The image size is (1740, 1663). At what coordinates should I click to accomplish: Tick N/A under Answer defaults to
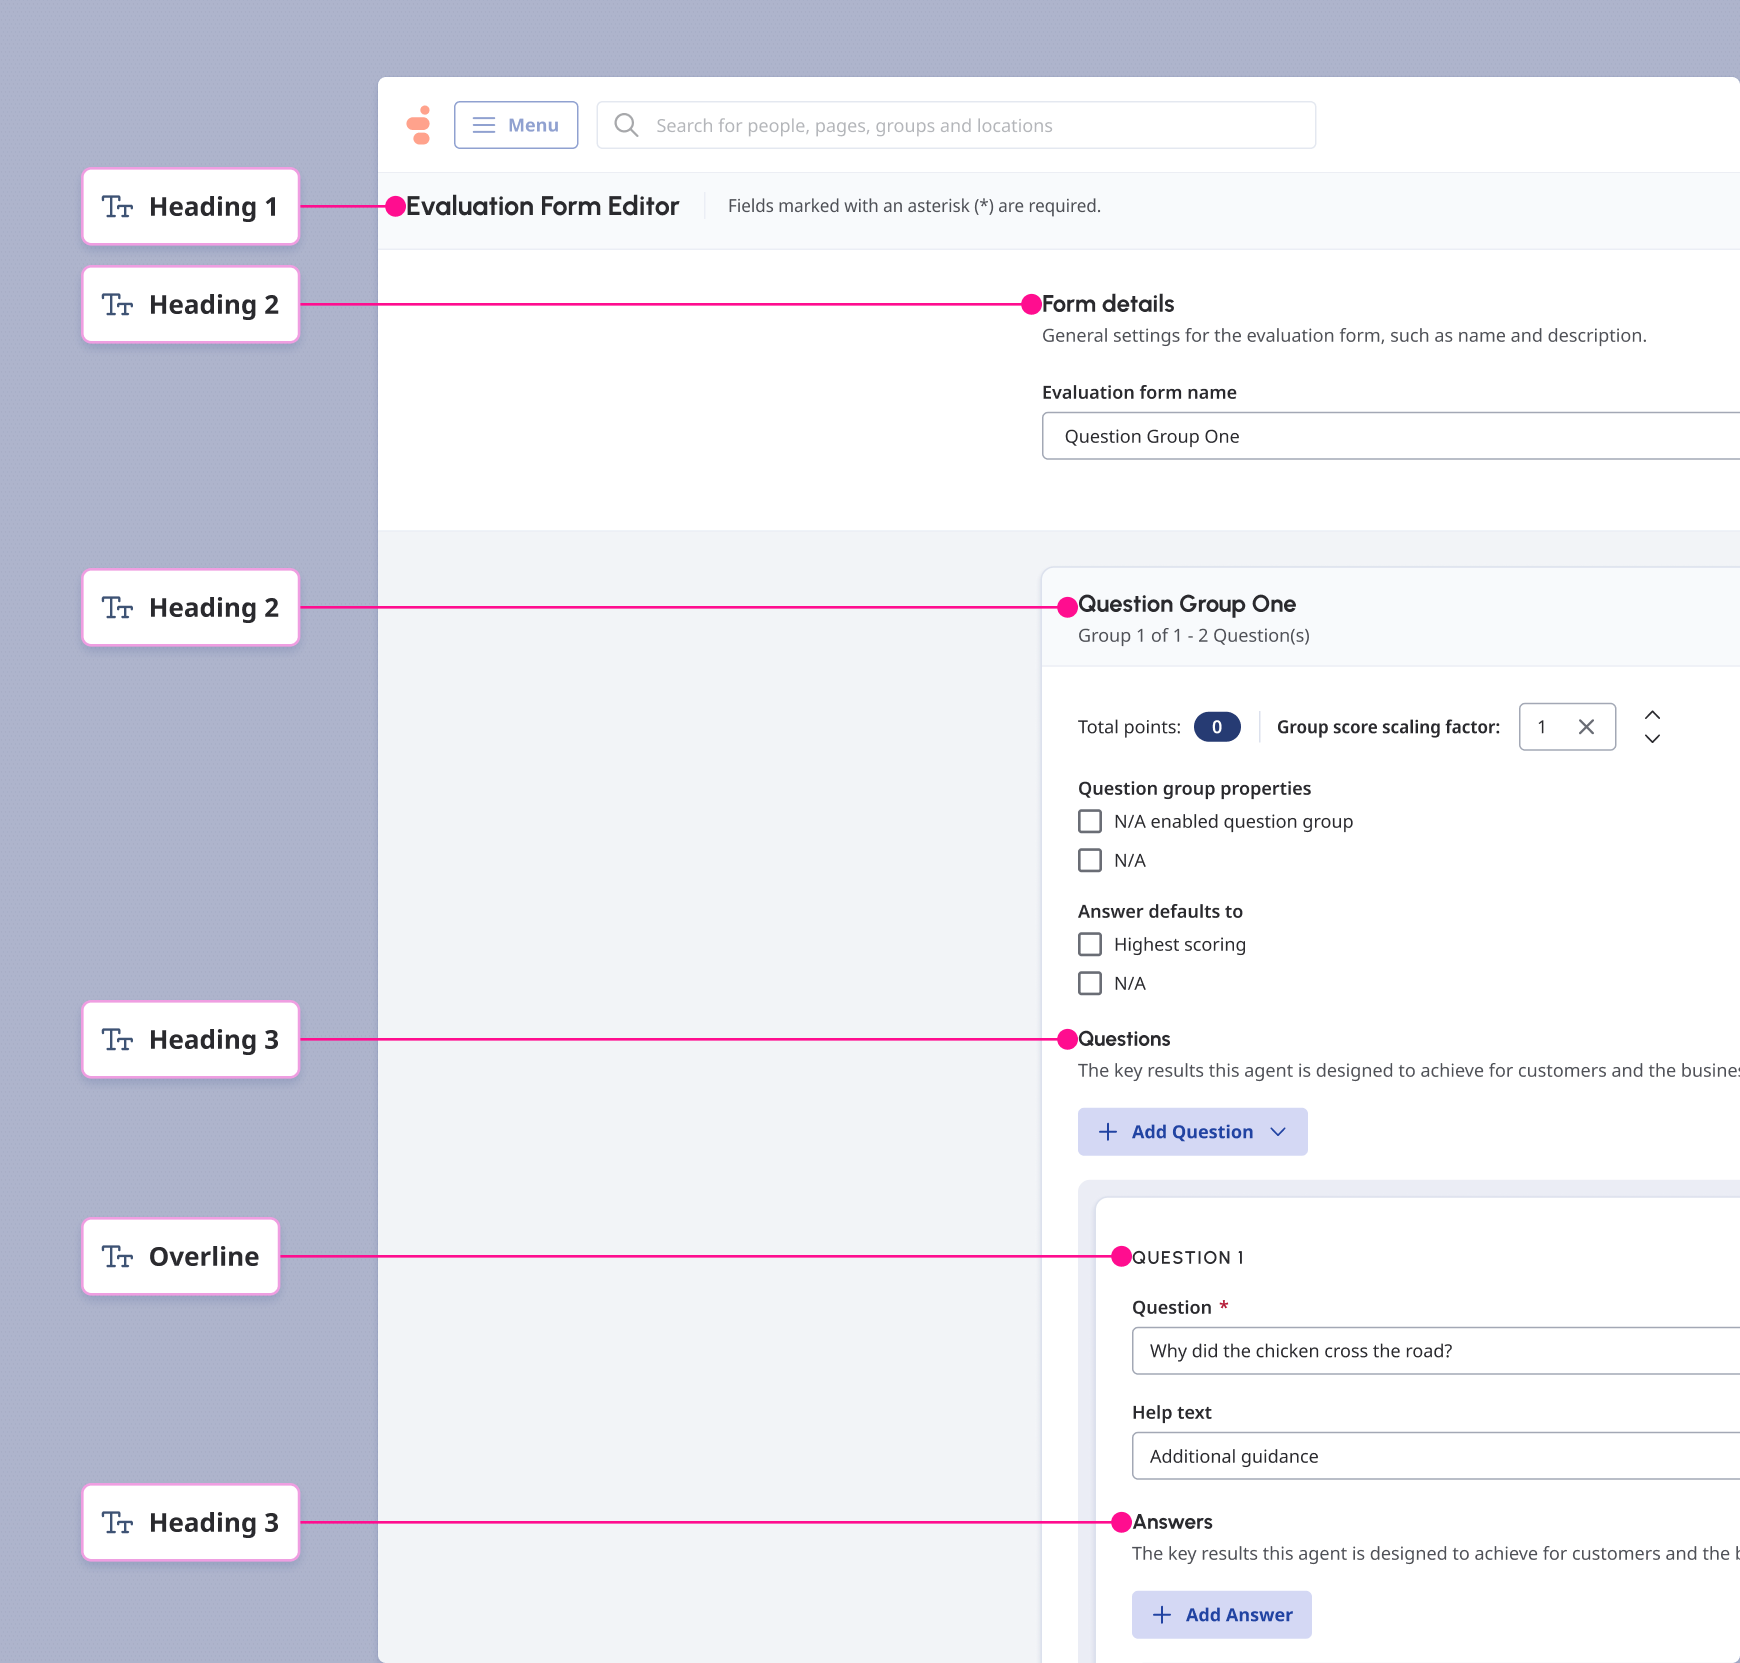[x=1090, y=983]
